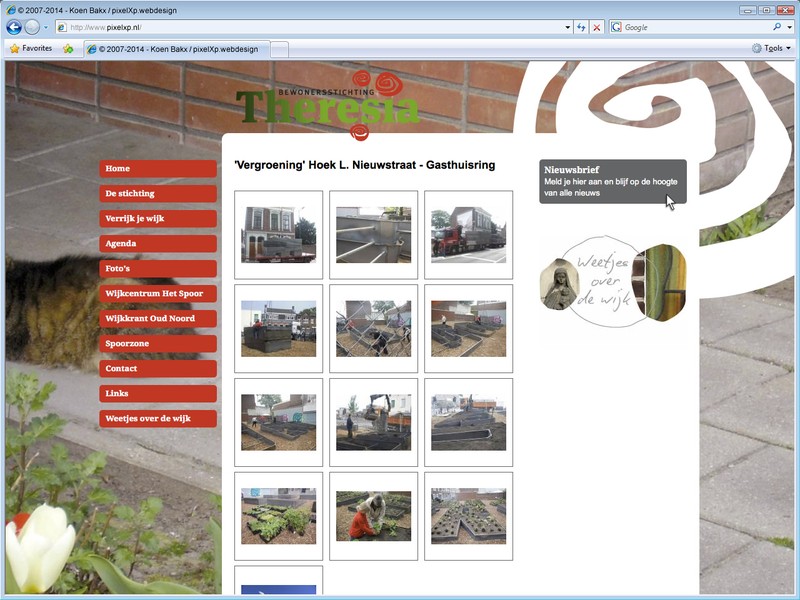Screen dimensions: 800x600
Task: Click the browser Forward arrow button
Action: tap(32, 27)
